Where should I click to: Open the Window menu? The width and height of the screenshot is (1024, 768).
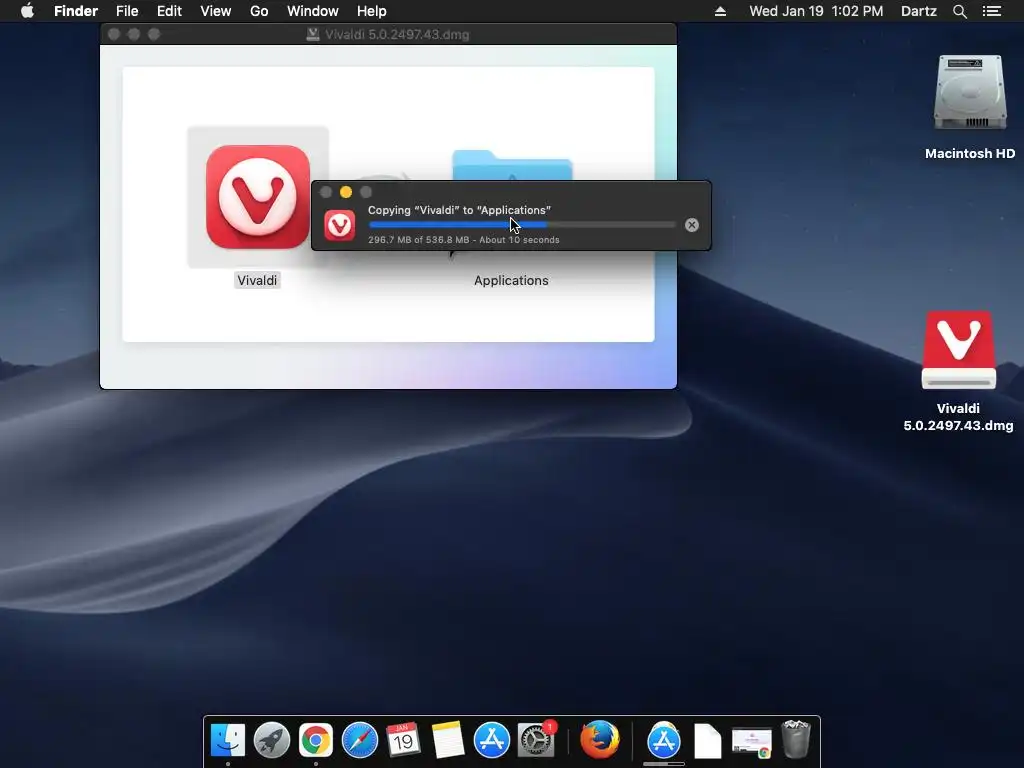[313, 11]
